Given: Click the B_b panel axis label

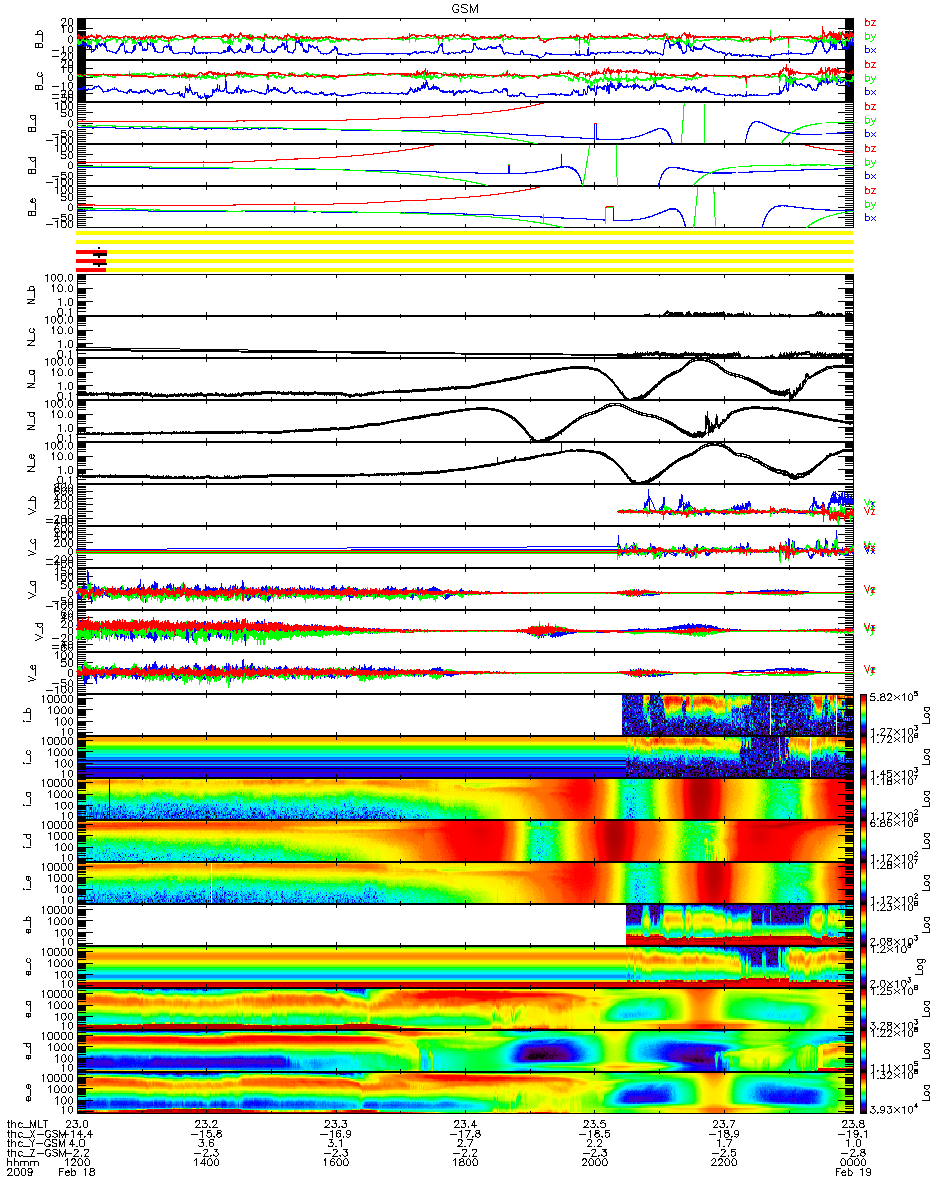Looking at the screenshot, I should click(x=41, y=39).
